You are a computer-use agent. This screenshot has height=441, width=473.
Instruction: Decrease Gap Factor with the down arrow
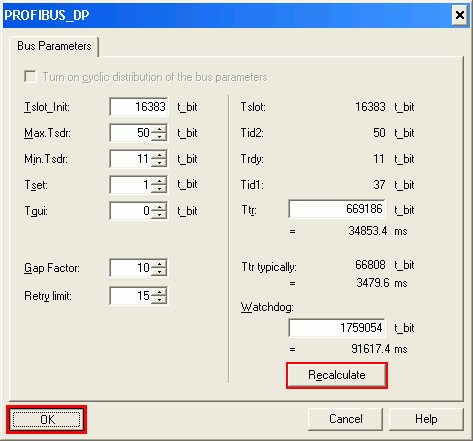point(159,272)
